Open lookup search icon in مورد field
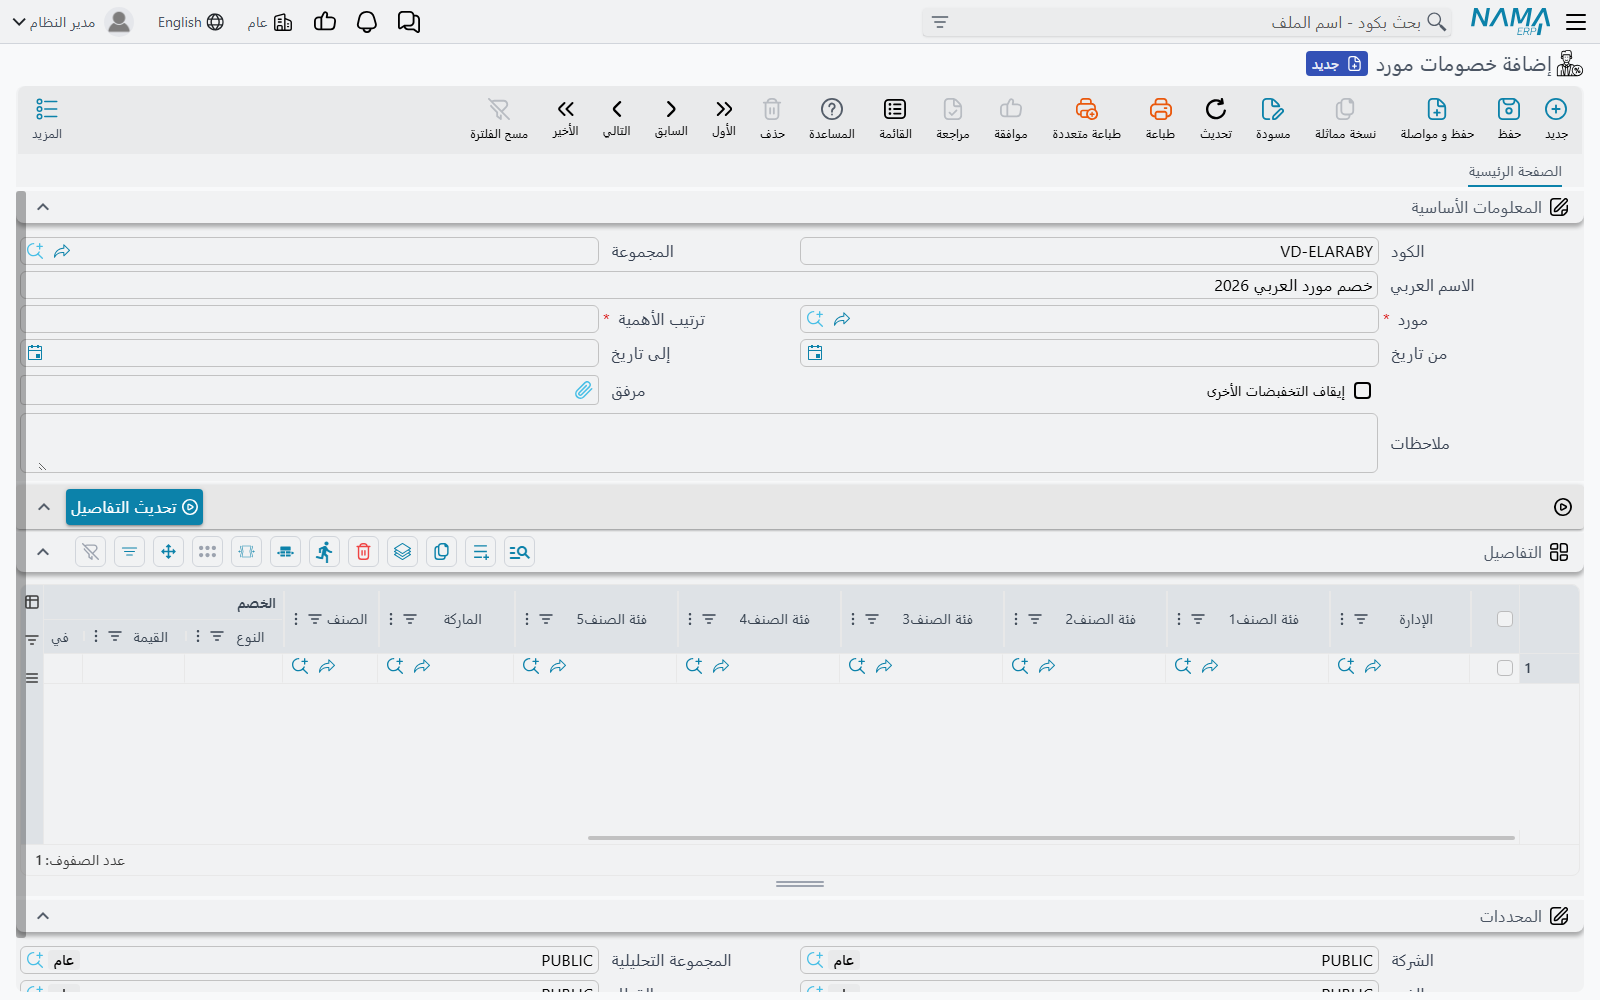Image resolution: width=1600 pixels, height=1000 pixels. point(815,319)
